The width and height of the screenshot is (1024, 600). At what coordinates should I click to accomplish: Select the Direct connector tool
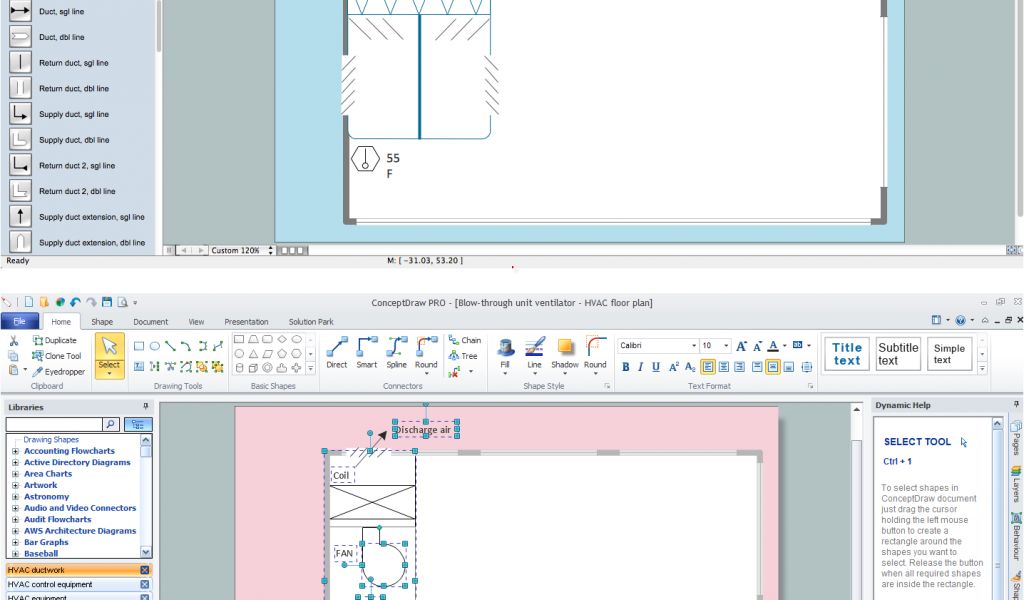[x=337, y=351]
